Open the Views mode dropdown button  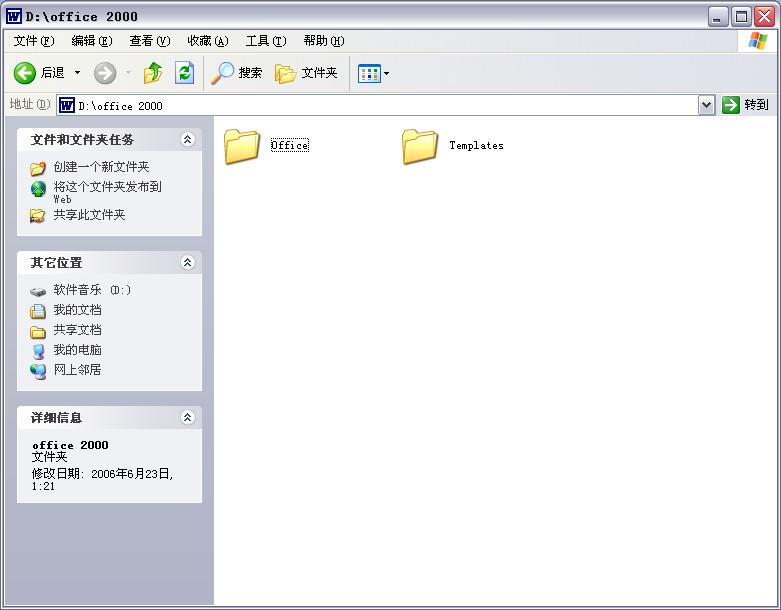373,73
